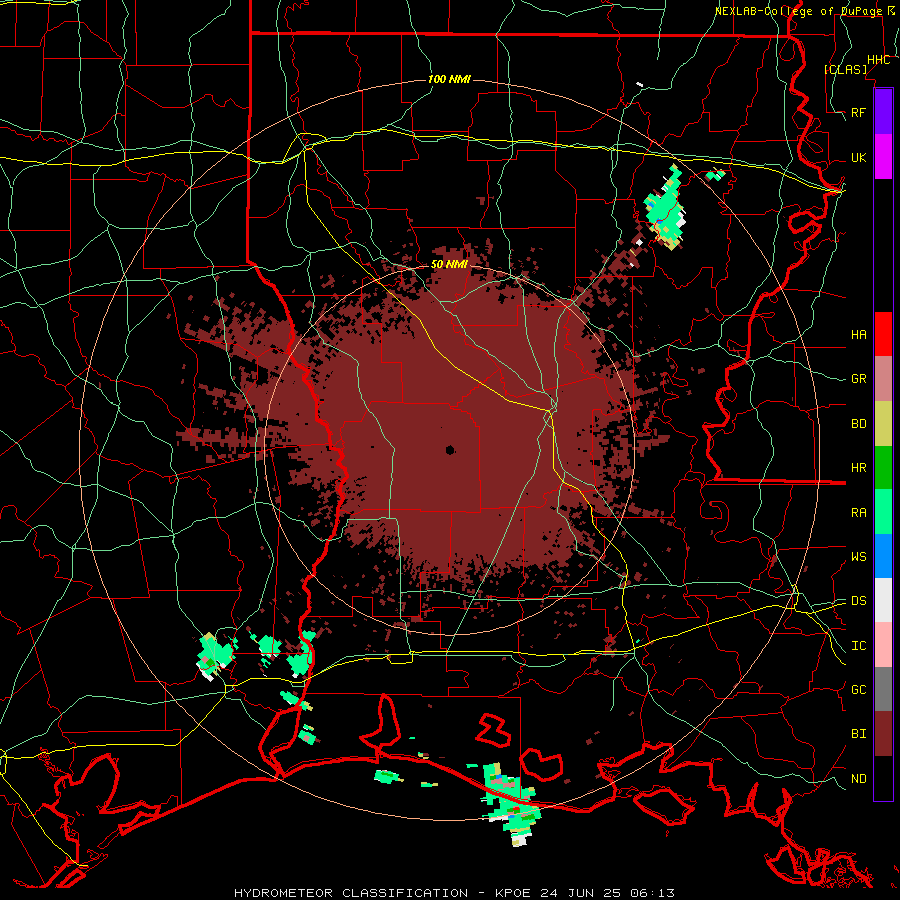This screenshot has width=900, height=900.
Task: Click the 50 NMI range ring label
Action: (449, 265)
